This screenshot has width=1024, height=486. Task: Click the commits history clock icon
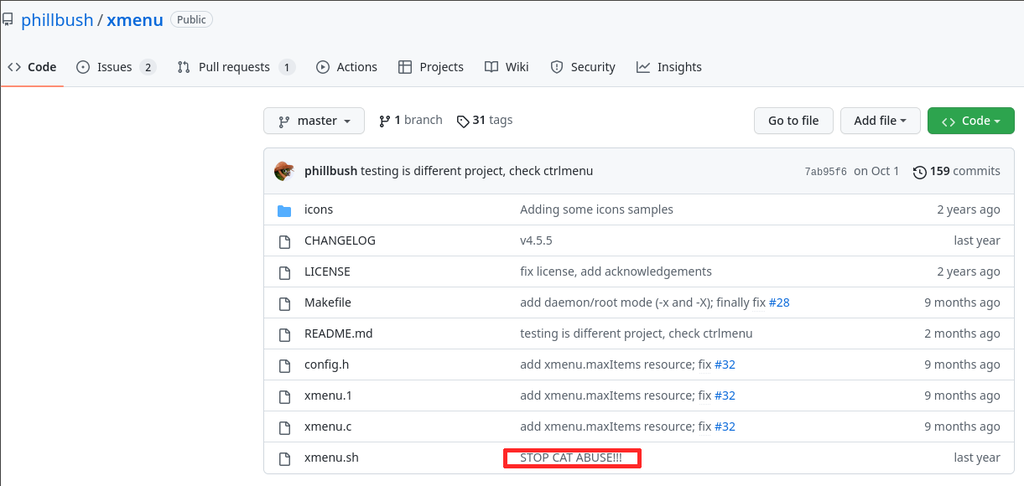pos(919,172)
